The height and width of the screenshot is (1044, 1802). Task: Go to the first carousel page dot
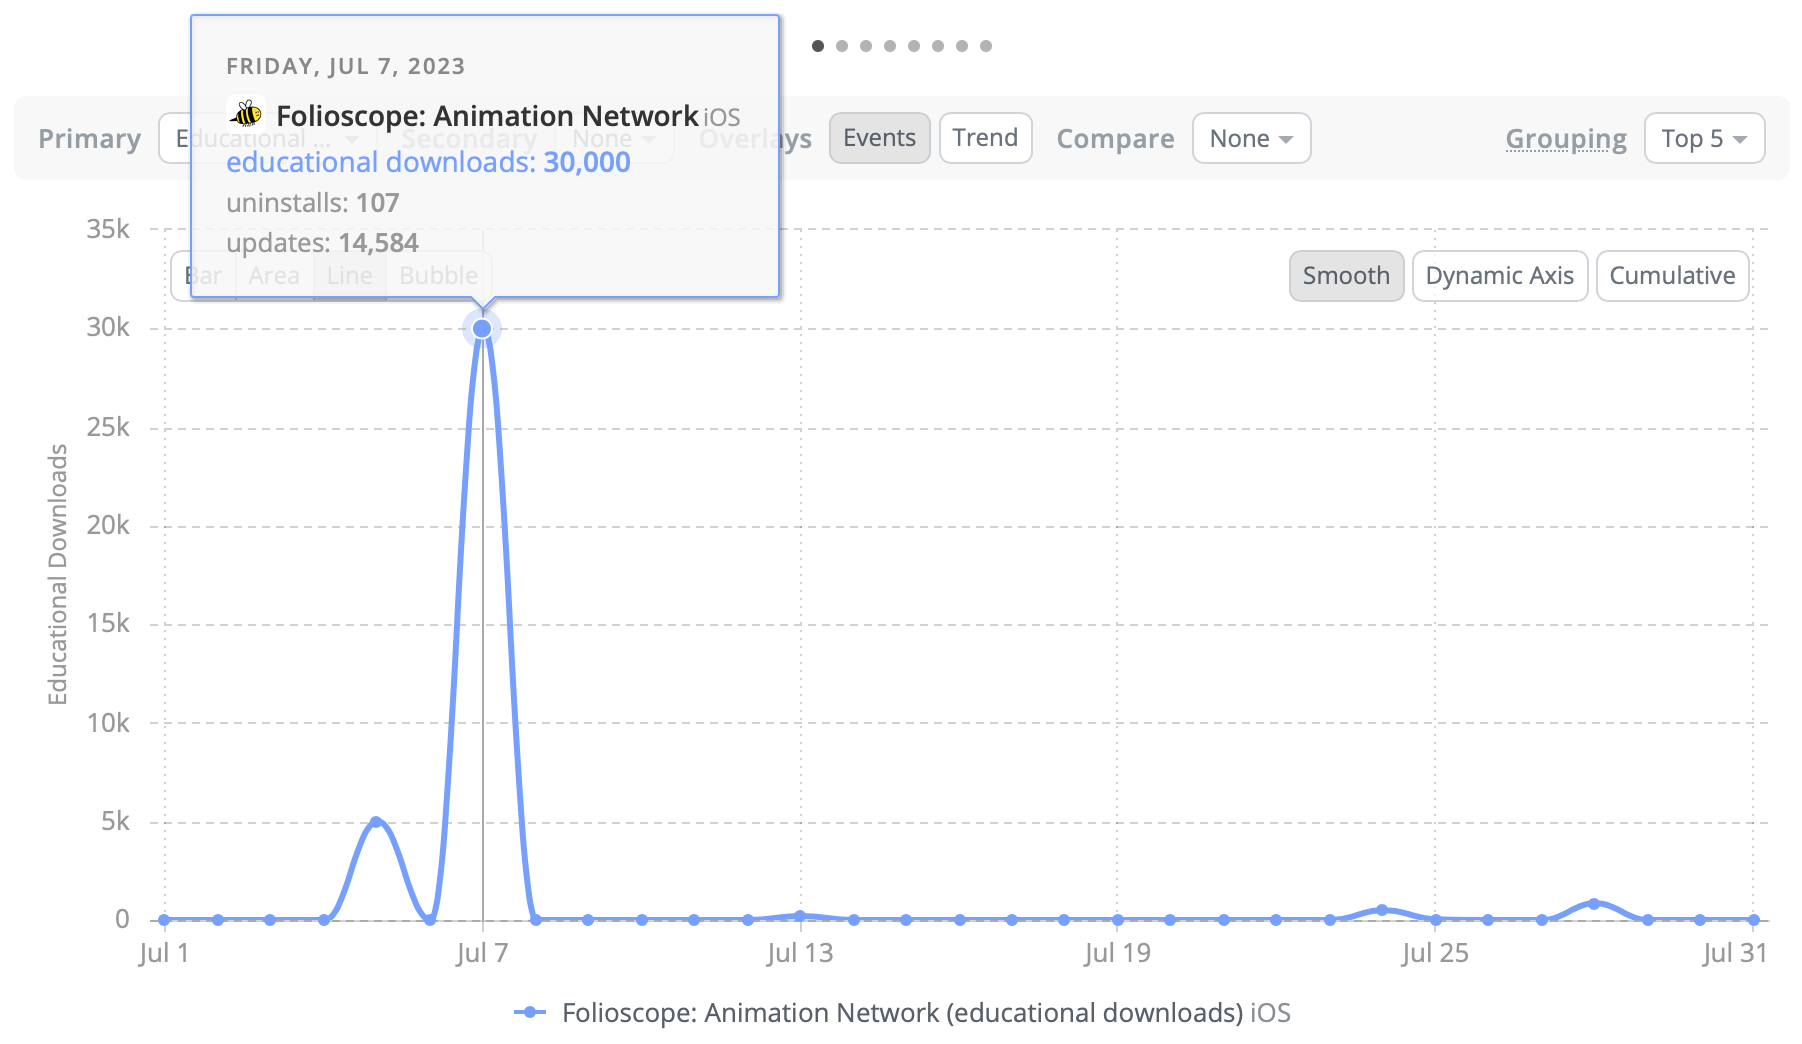[x=818, y=46]
